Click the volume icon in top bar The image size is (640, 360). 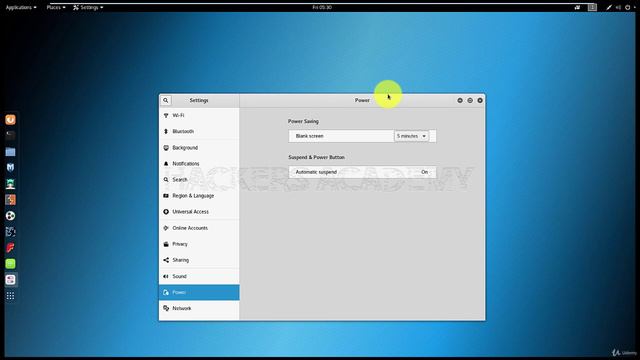click(x=618, y=7)
